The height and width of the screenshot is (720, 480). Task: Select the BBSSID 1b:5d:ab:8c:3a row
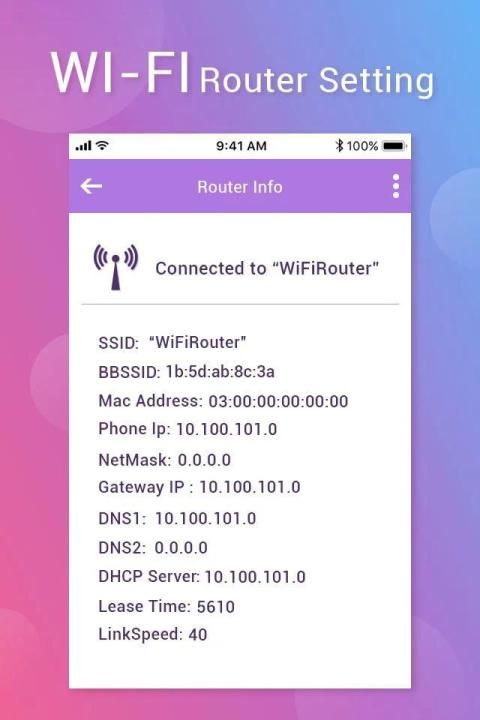coord(186,371)
